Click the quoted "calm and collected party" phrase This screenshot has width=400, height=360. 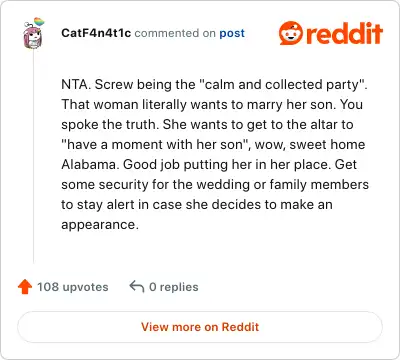282,85
